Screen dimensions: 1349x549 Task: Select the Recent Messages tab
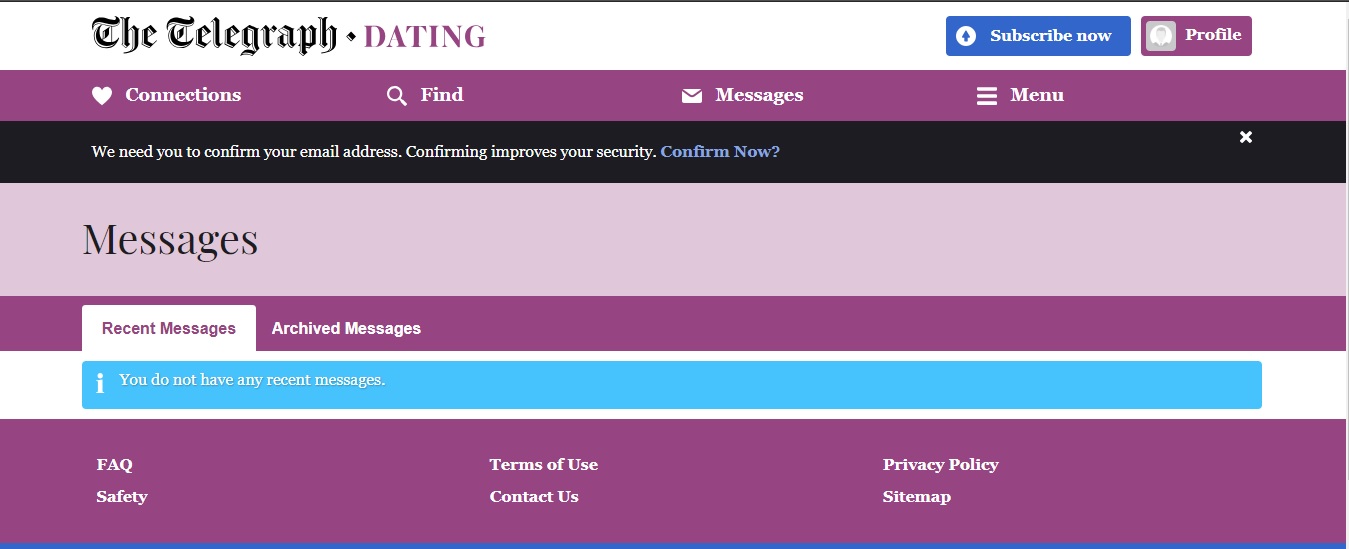169,328
